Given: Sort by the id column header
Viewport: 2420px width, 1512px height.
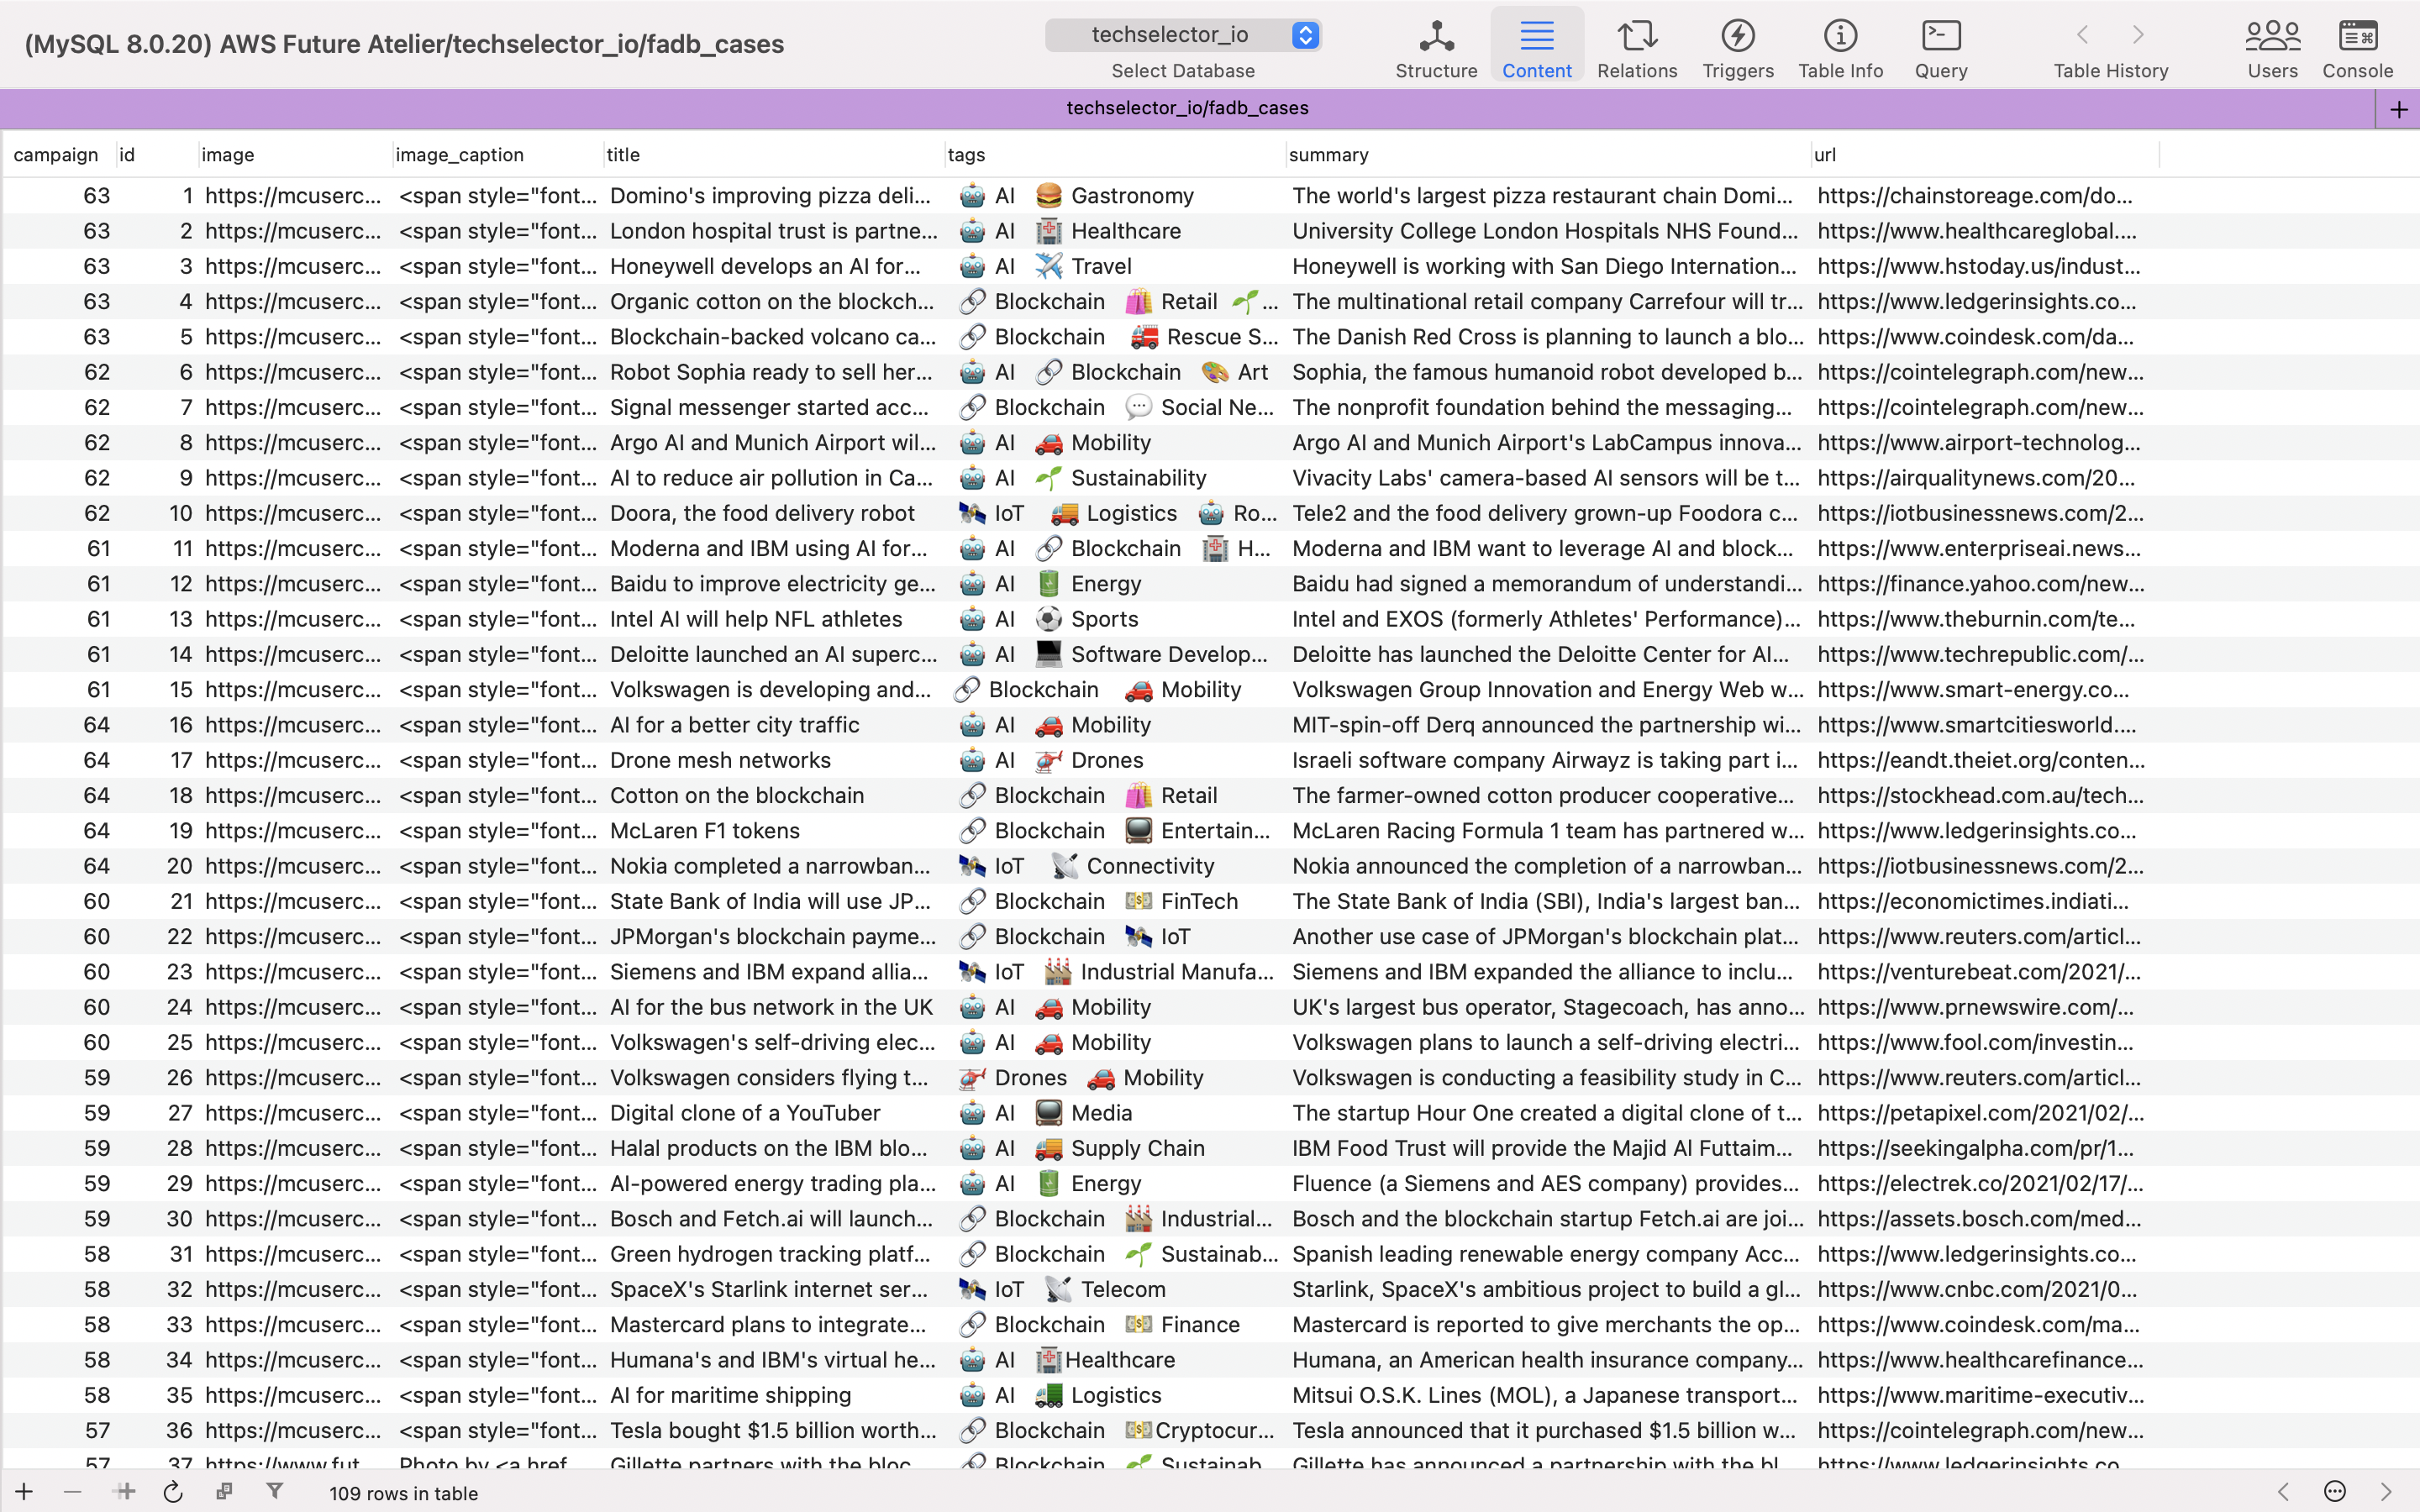Looking at the screenshot, I should [157, 155].
